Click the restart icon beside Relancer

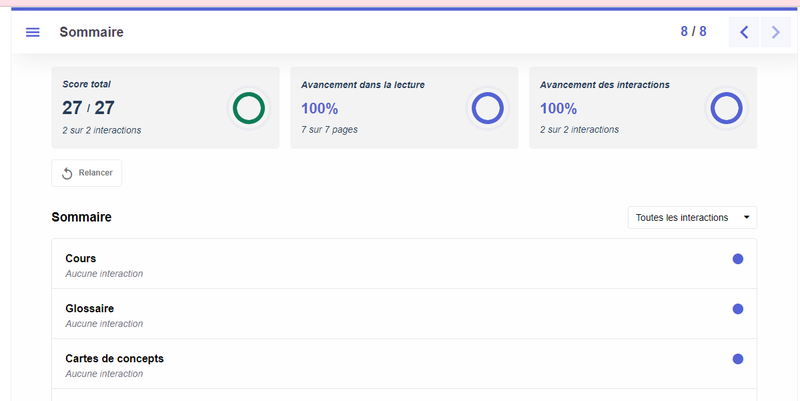pos(67,173)
